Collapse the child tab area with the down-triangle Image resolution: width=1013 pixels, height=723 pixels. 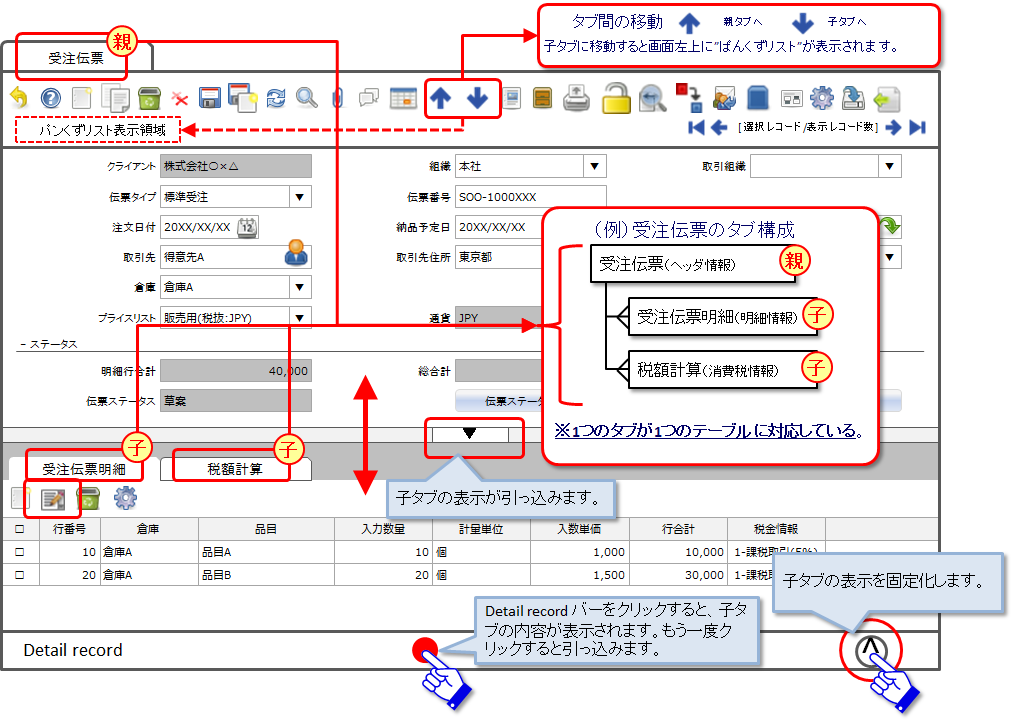[x=470, y=434]
